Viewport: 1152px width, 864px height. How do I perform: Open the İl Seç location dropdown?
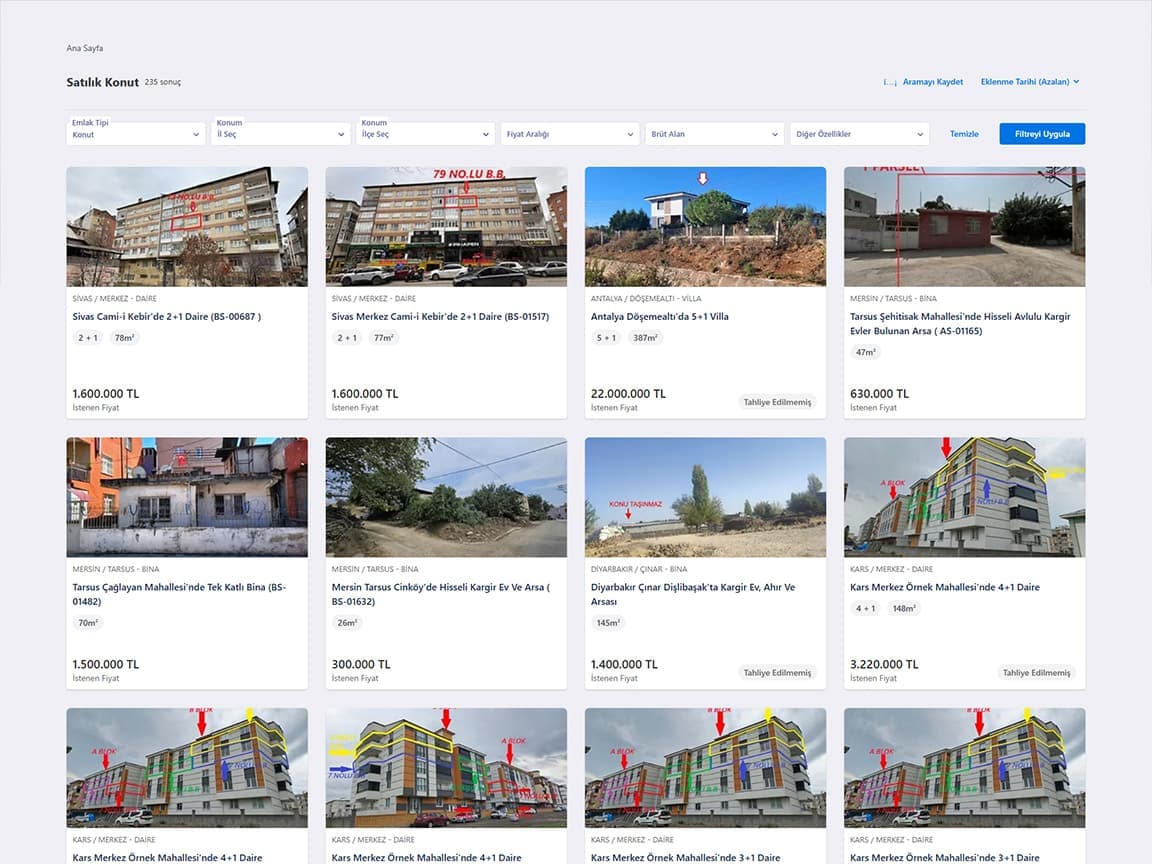click(x=281, y=134)
